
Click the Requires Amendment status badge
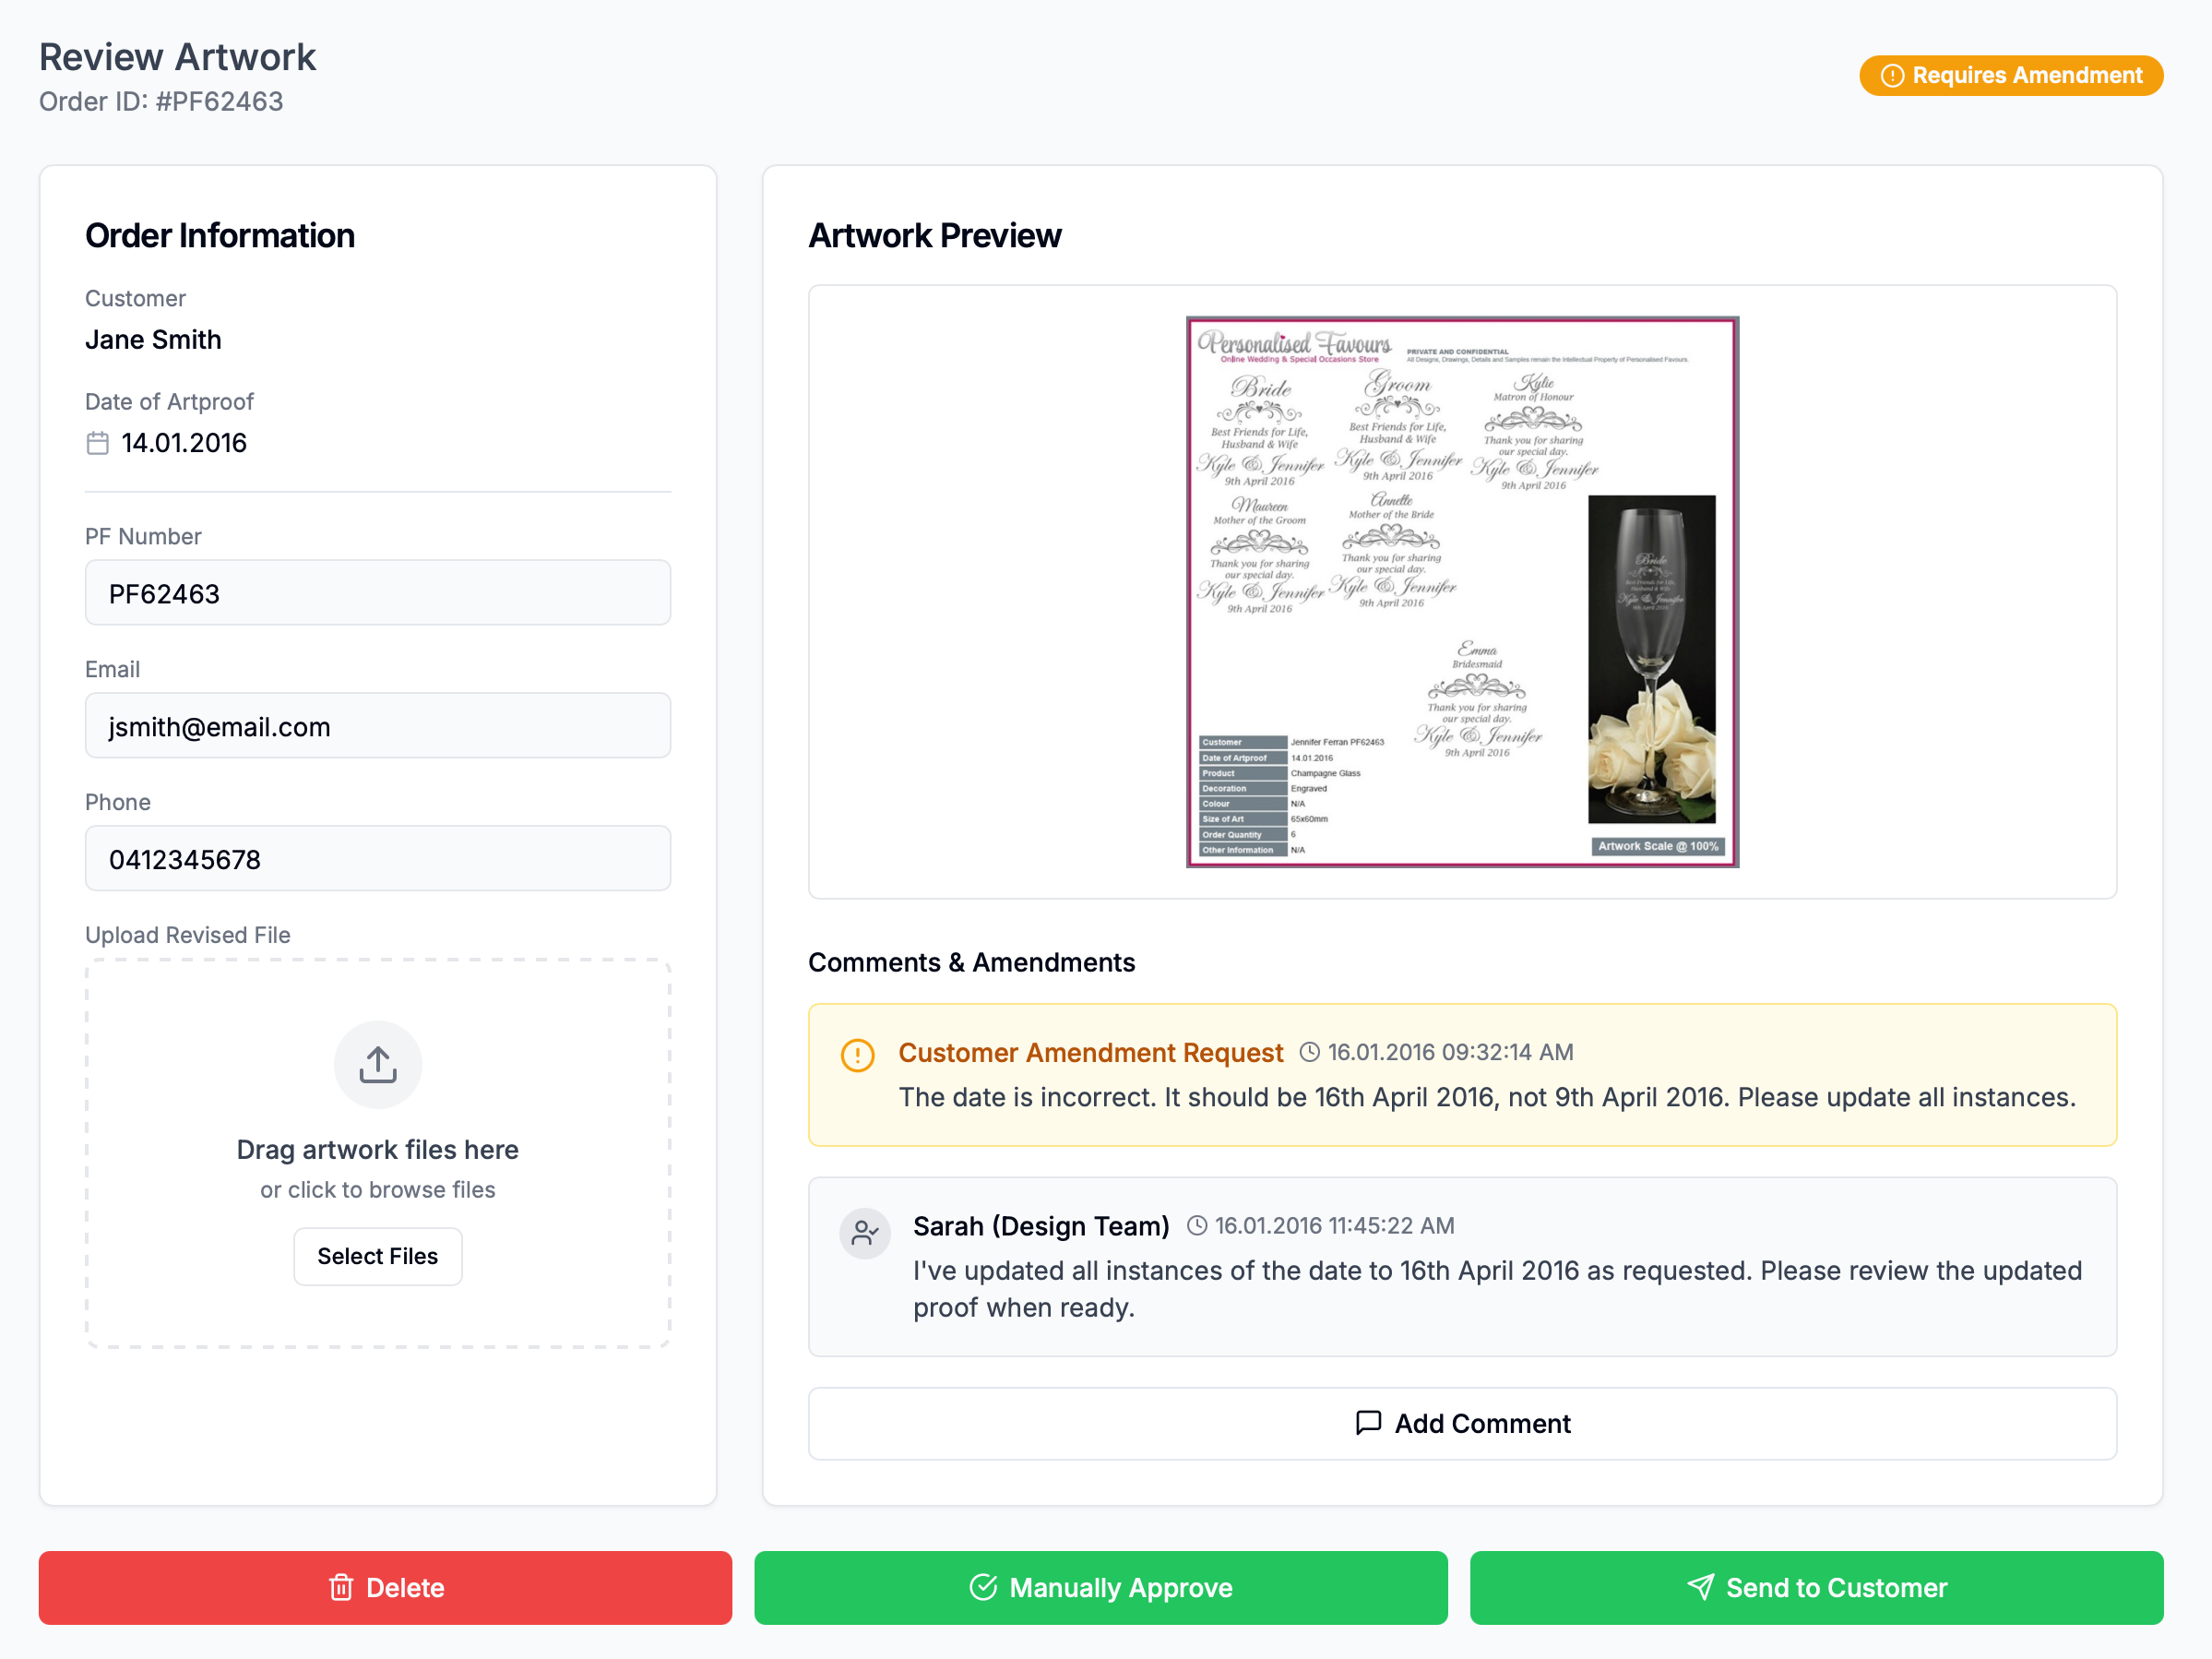(x=2010, y=74)
